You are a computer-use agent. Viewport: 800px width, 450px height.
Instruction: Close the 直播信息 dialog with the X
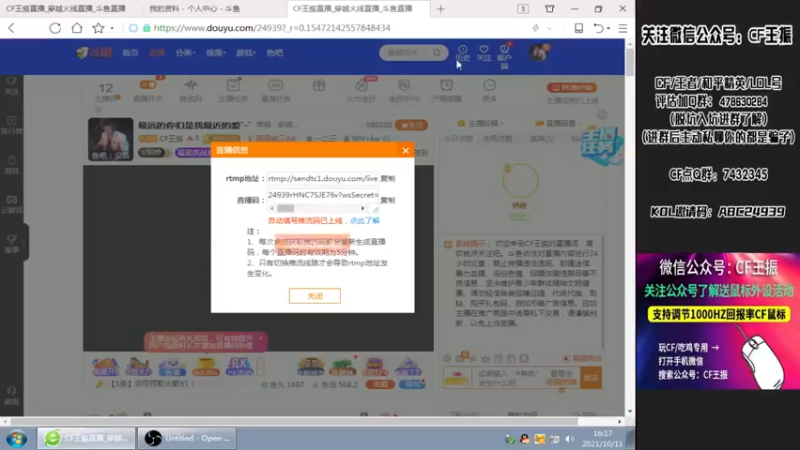pyautogui.click(x=406, y=150)
